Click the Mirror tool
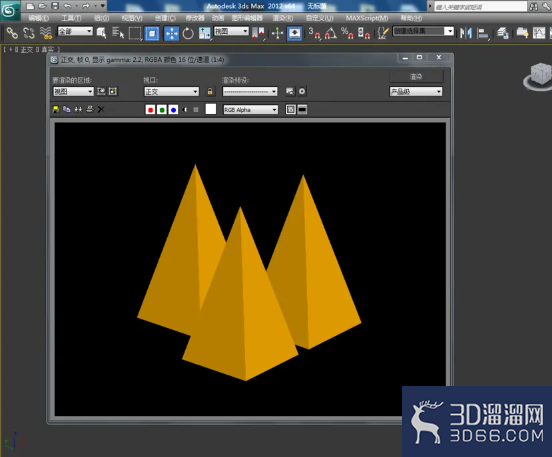552x457 pixels. [x=466, y=33]
